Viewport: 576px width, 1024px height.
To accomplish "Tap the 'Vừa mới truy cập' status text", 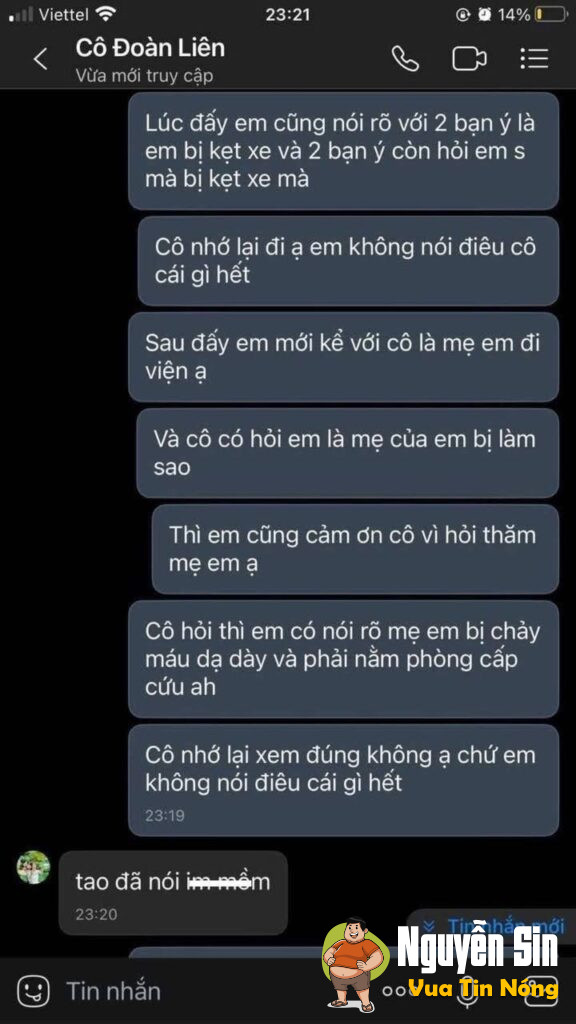I will pos(144,76).
